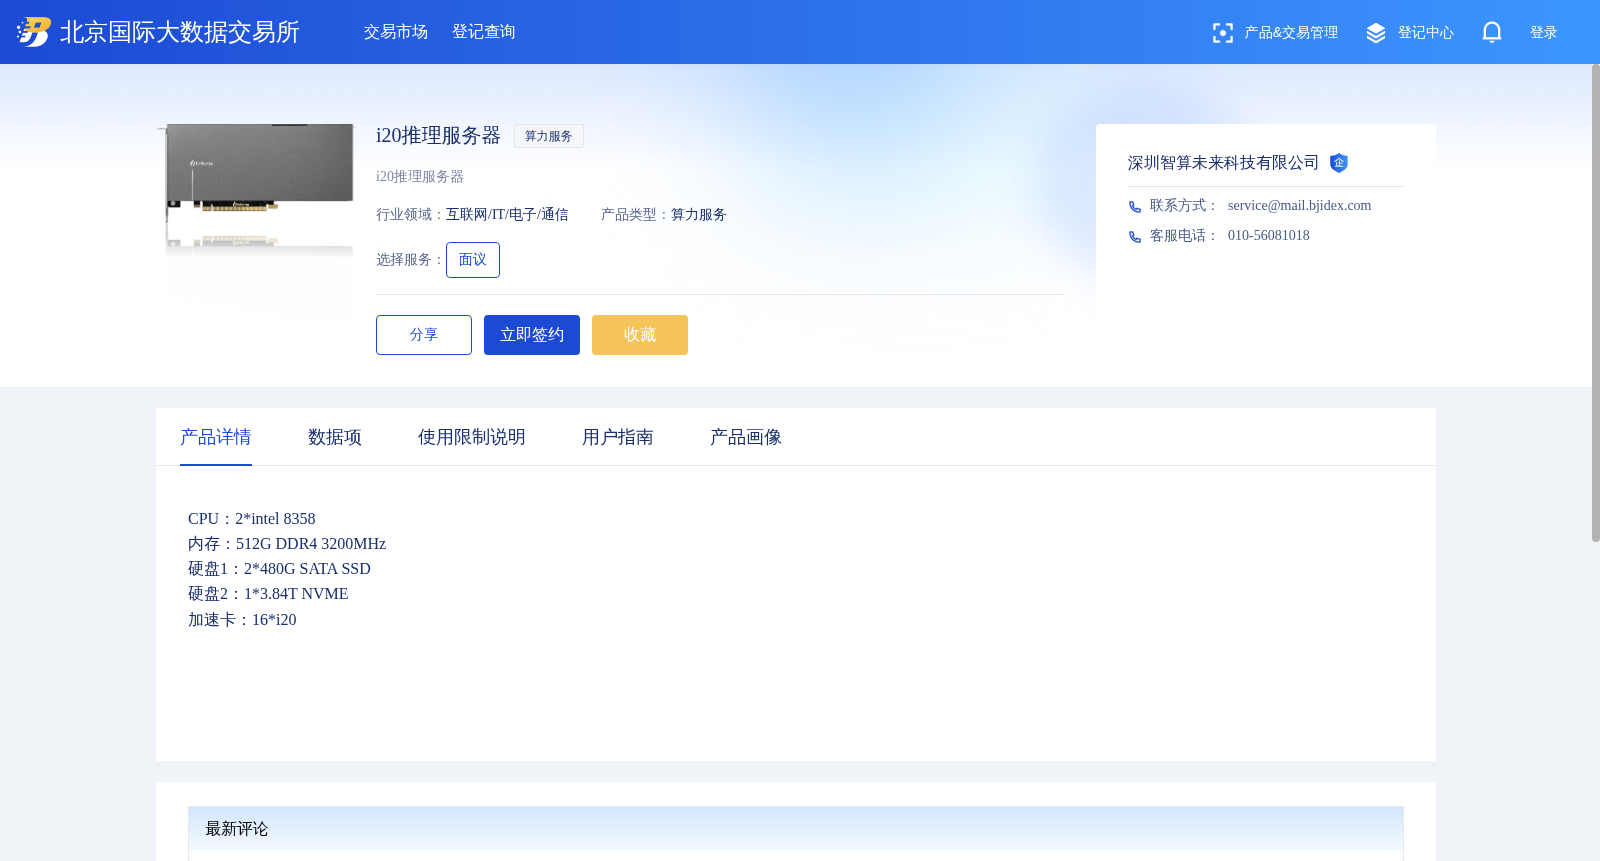
Task: Switch to the 数据项 tab
Action: pyautogui.click(x=335, y=437)
